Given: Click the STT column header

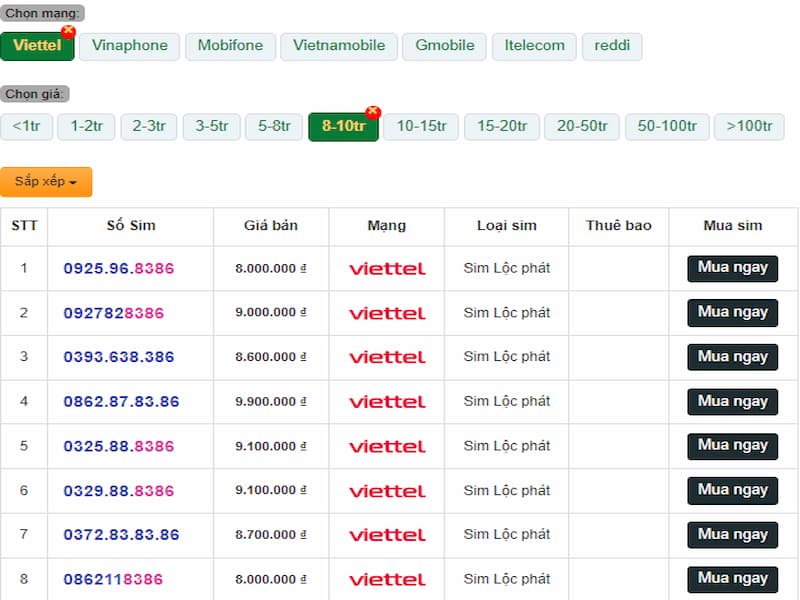Looking at the screenshot, I should point(24,226).
